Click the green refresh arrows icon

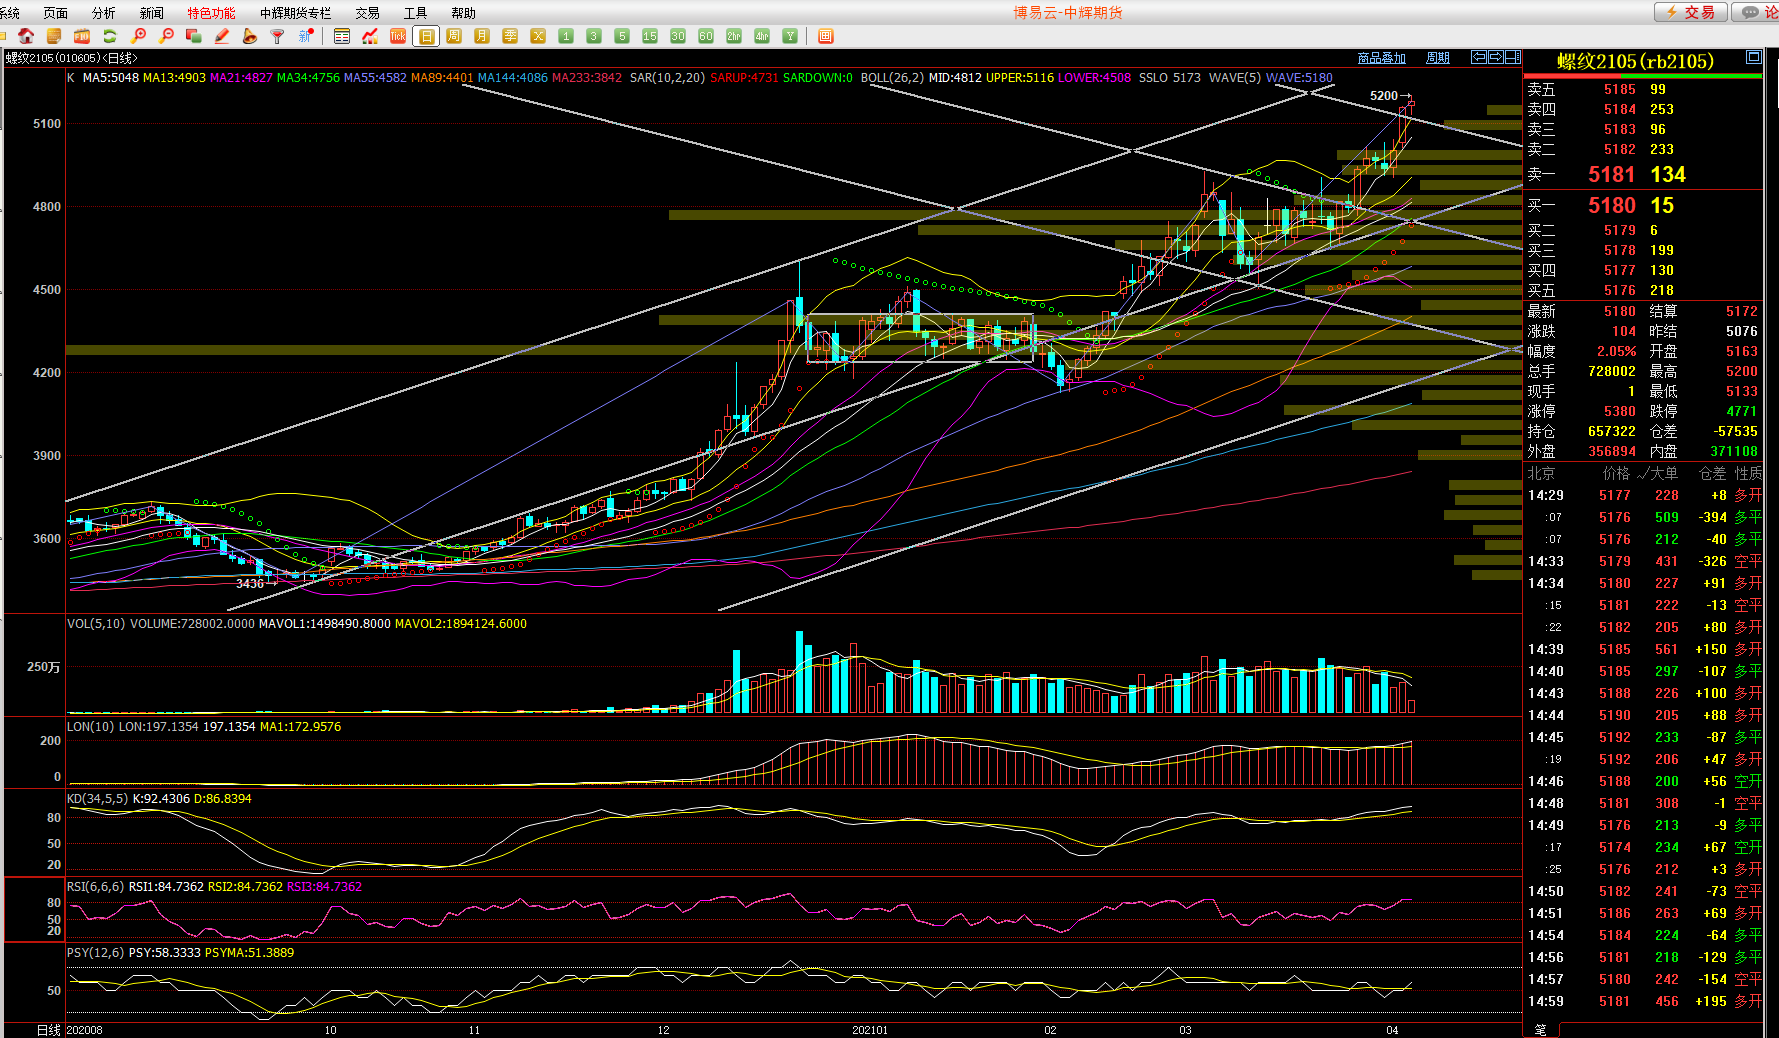point(110,36)
